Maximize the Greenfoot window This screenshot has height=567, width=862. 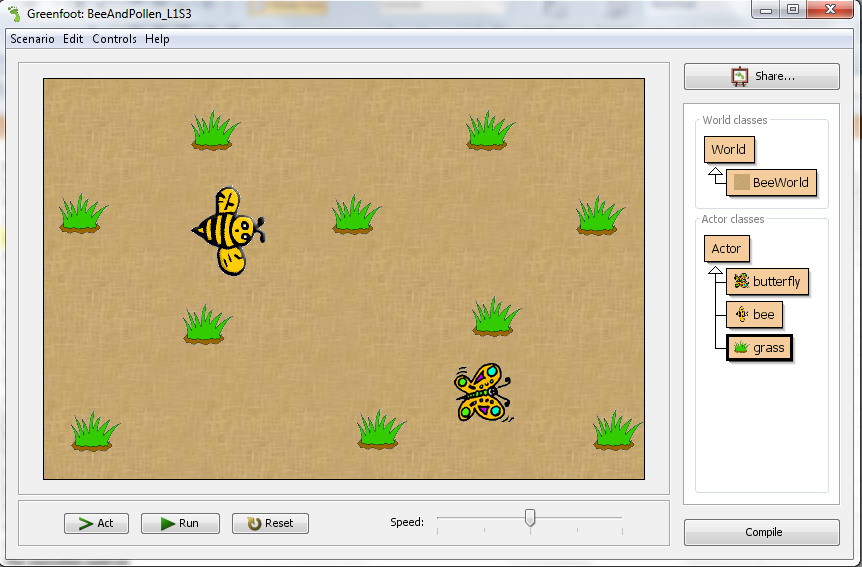pos(793,9)
